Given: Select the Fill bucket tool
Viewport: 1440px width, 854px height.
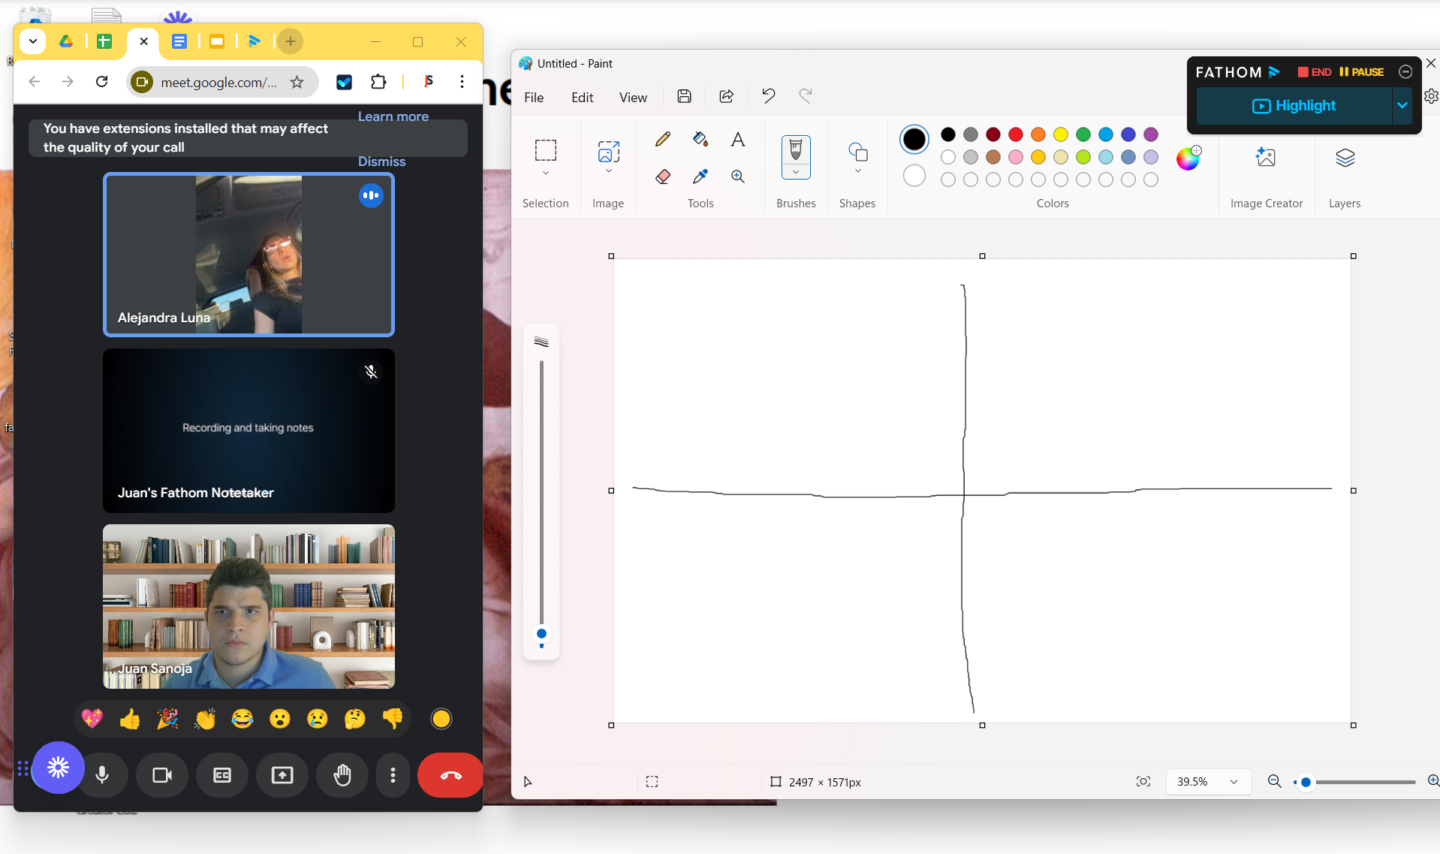Looking at the screenshot, I should [x=700, y=140].
